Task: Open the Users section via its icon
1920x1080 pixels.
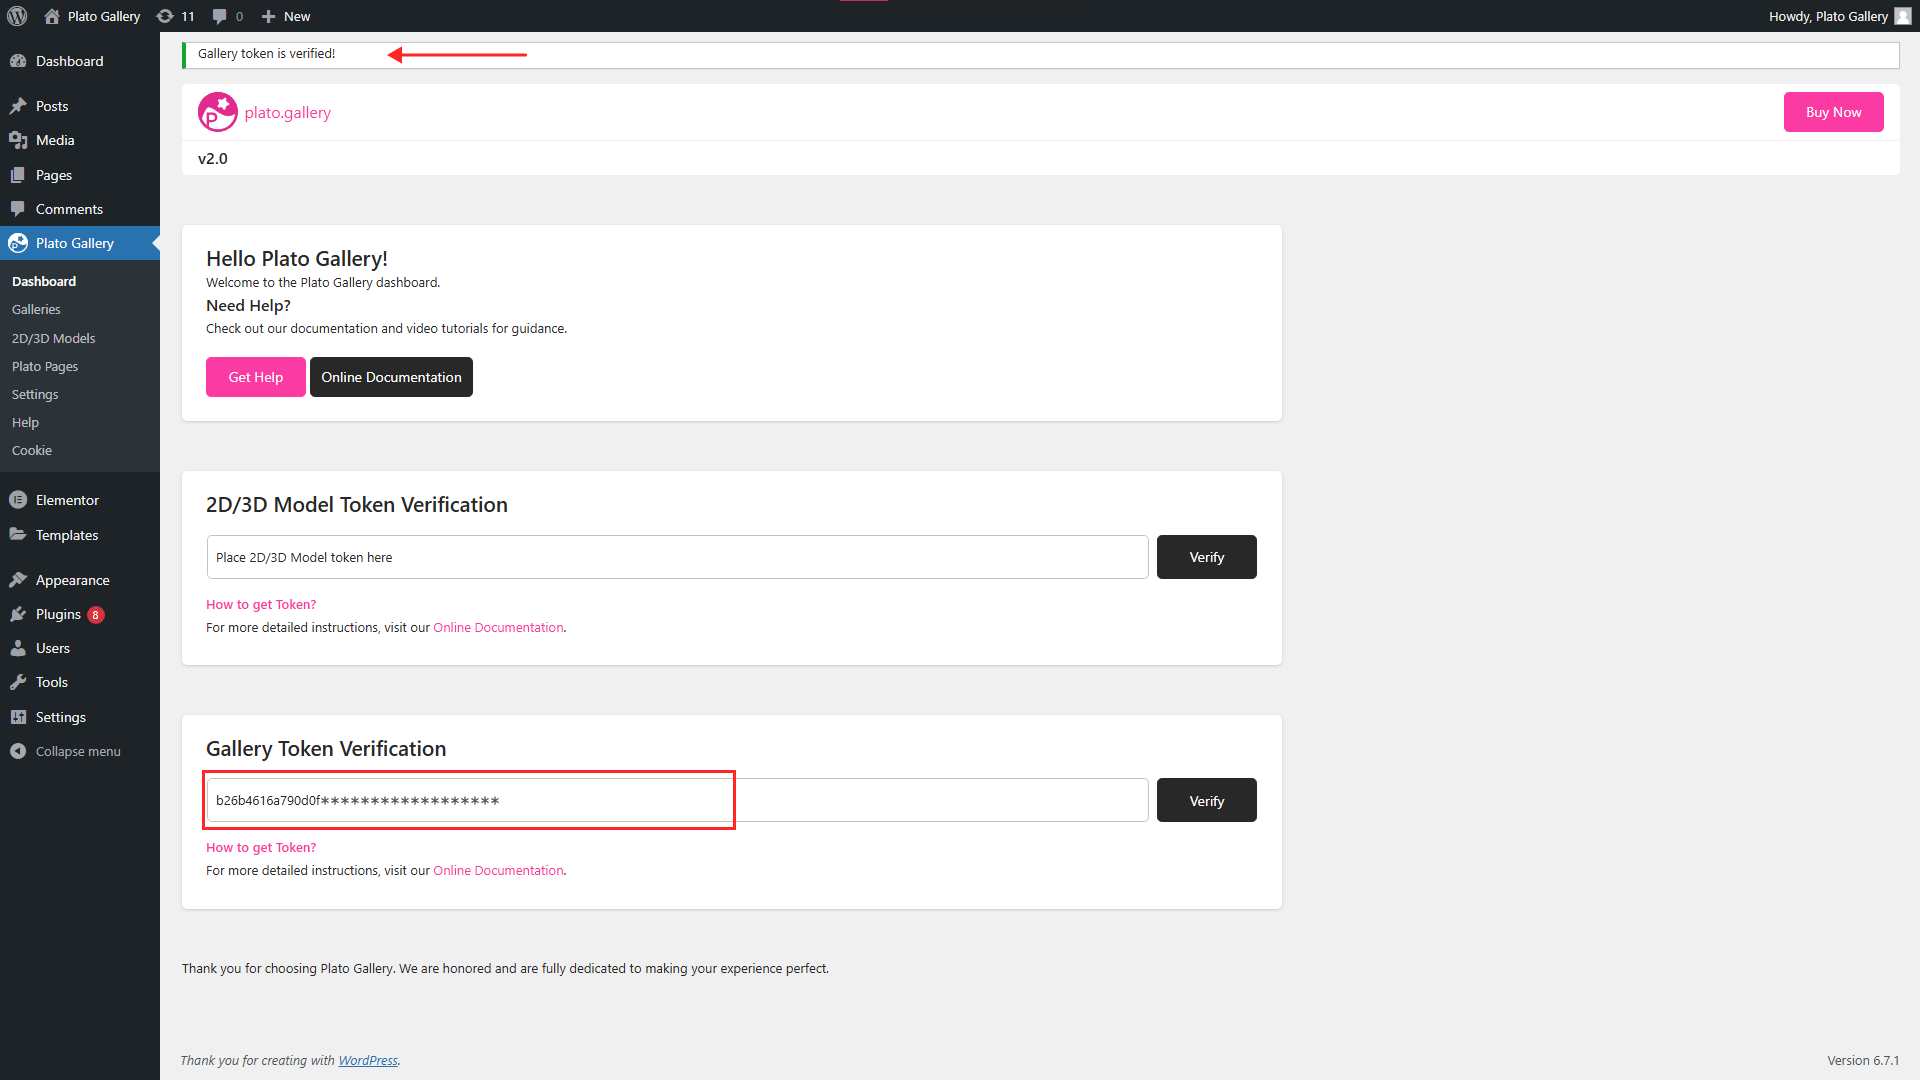Action: click(x=18, y=648)
